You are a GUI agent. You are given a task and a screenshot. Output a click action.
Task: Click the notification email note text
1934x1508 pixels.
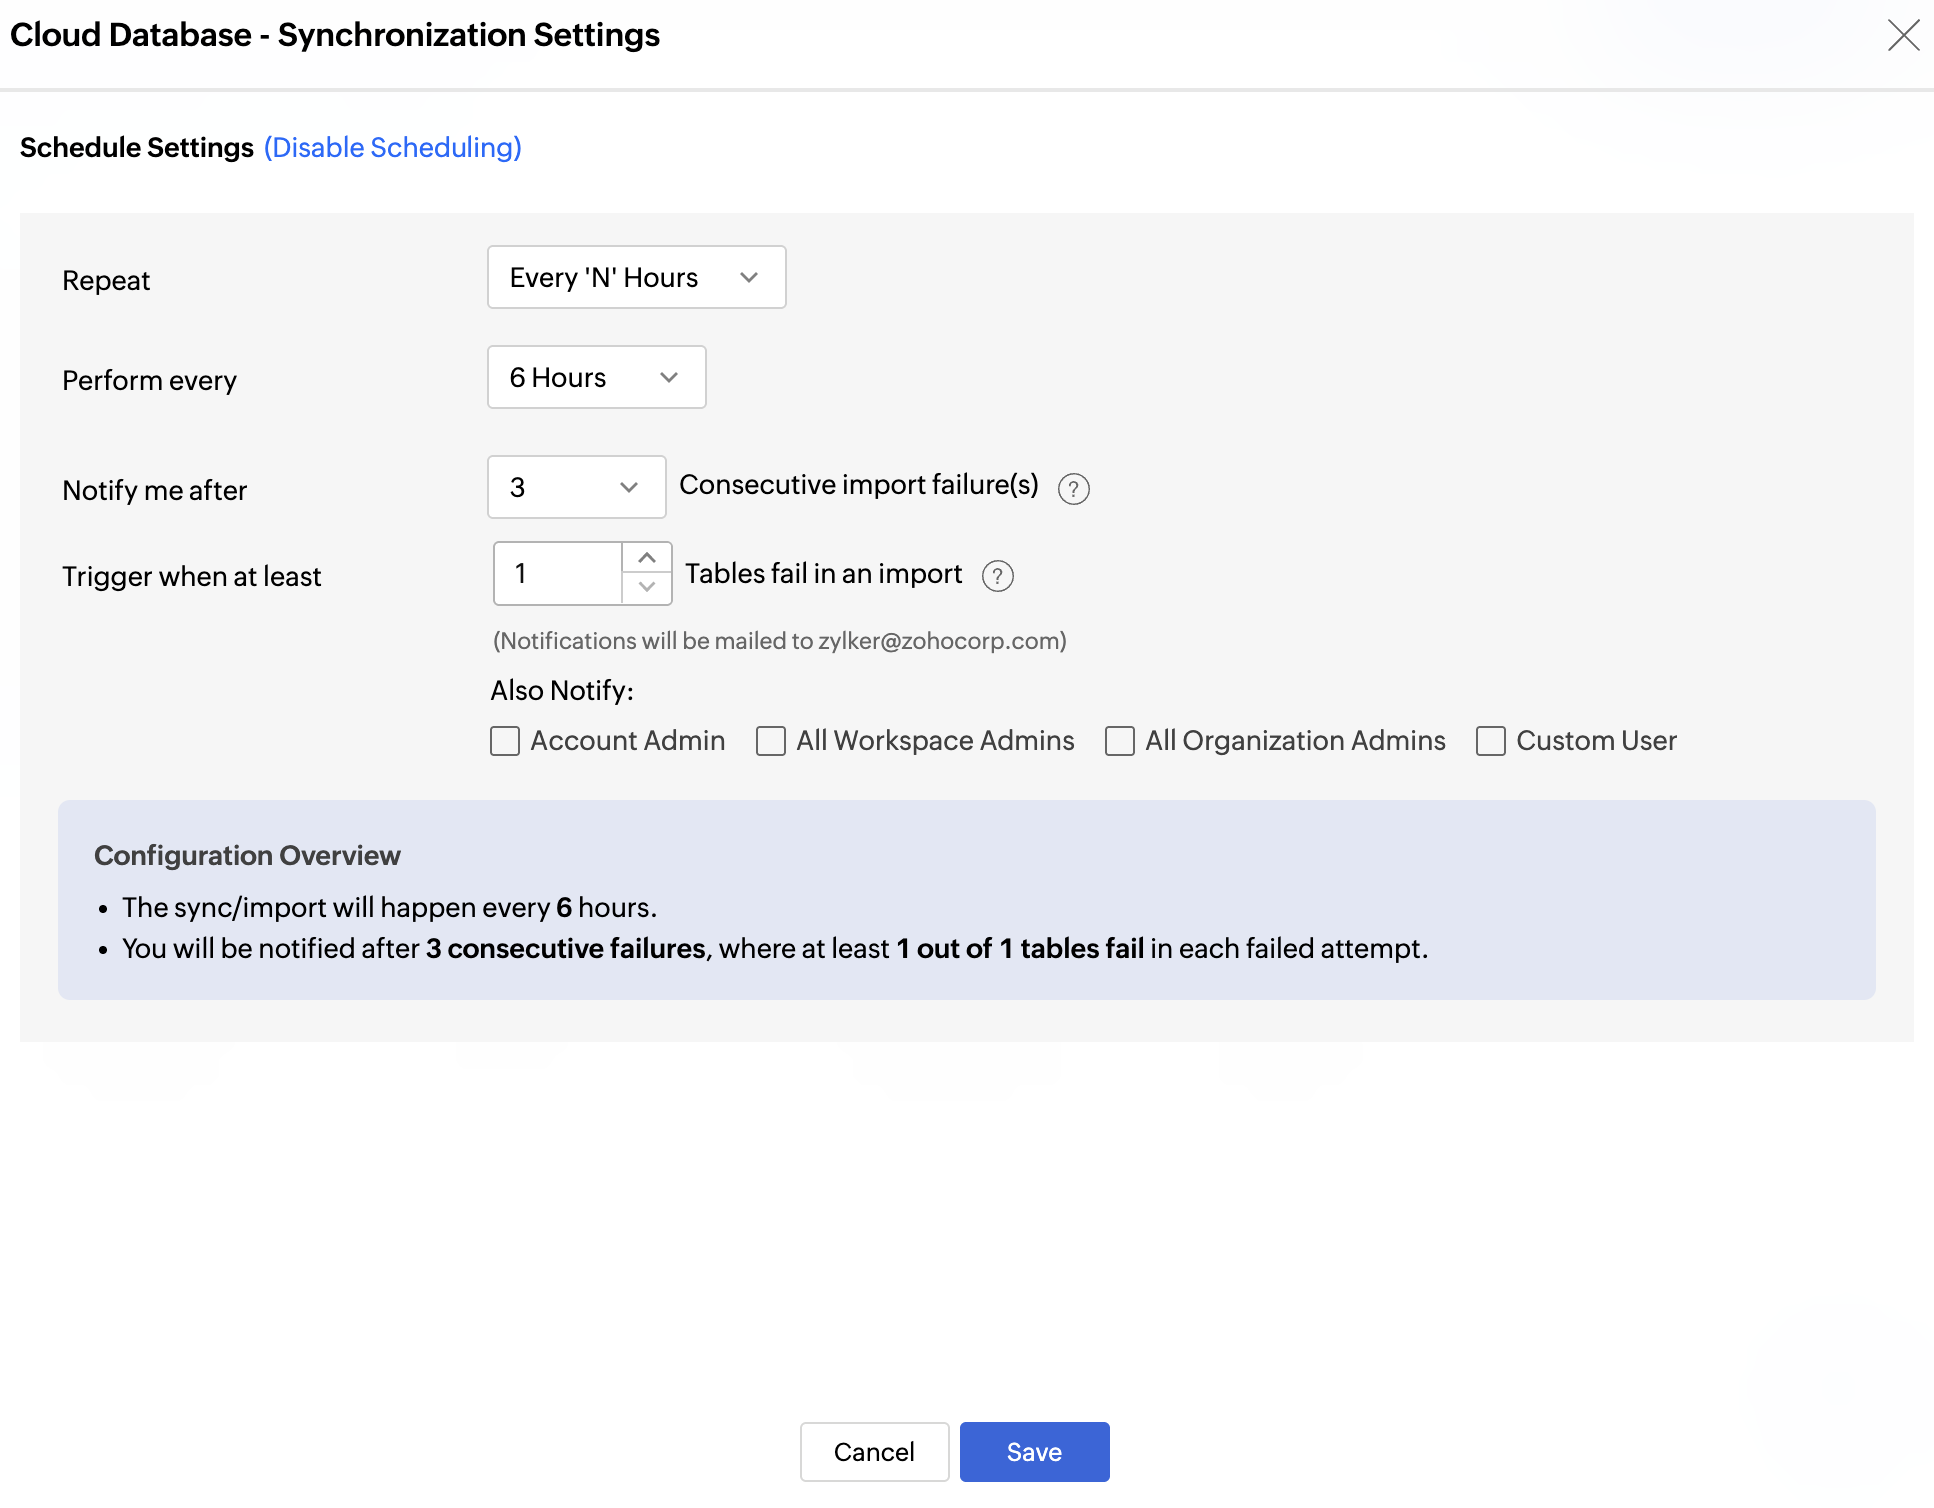click(x=780, y=641)
